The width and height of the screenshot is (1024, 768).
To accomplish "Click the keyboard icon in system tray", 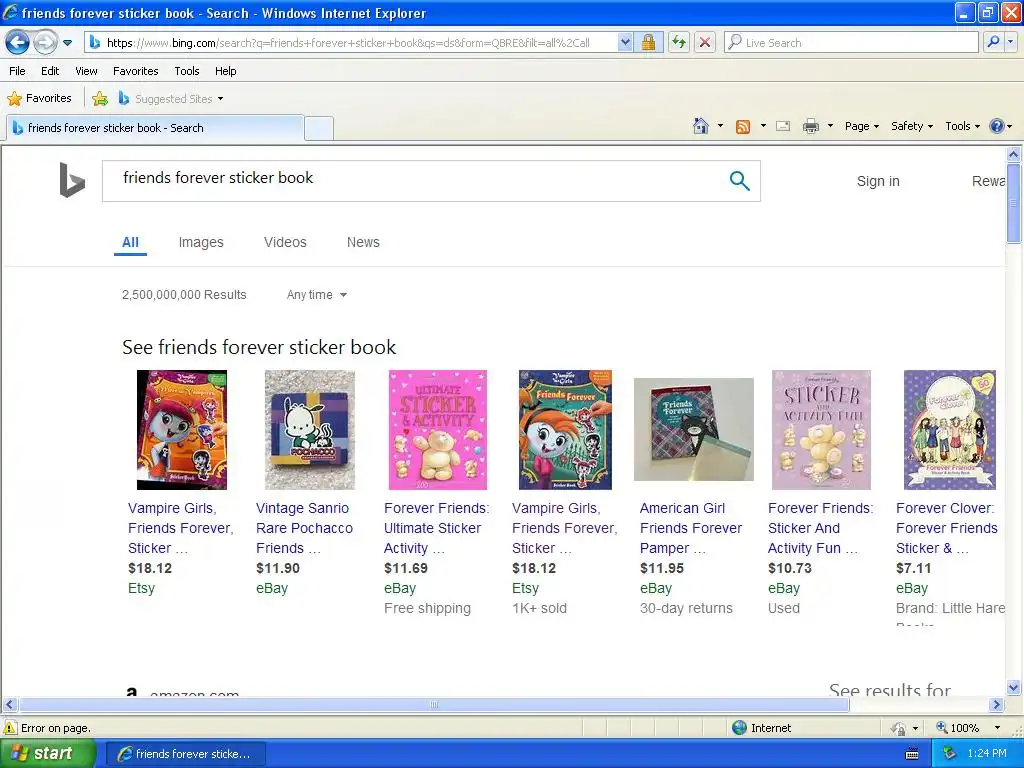I will 912,754.
